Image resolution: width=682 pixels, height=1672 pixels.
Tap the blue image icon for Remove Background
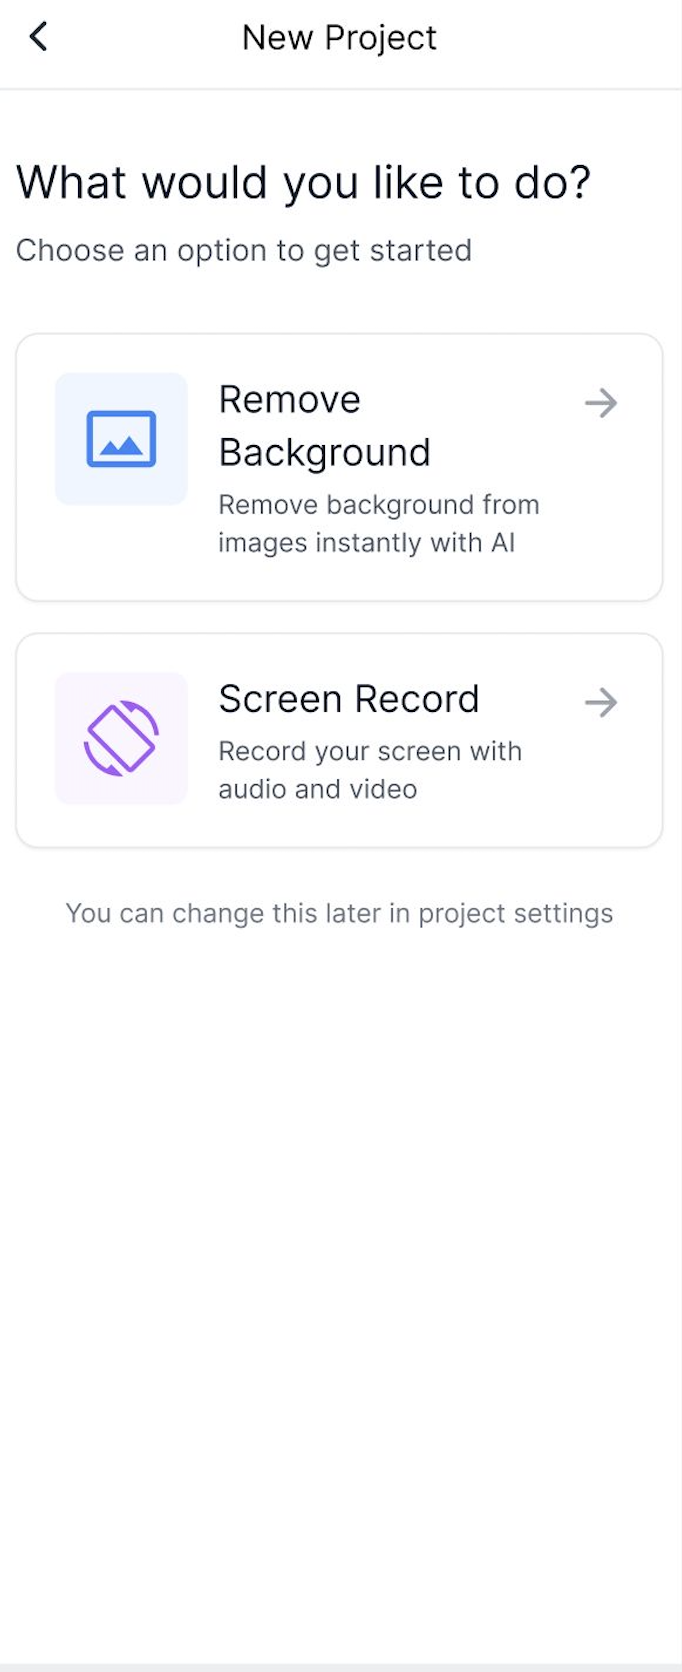point(121,439)
